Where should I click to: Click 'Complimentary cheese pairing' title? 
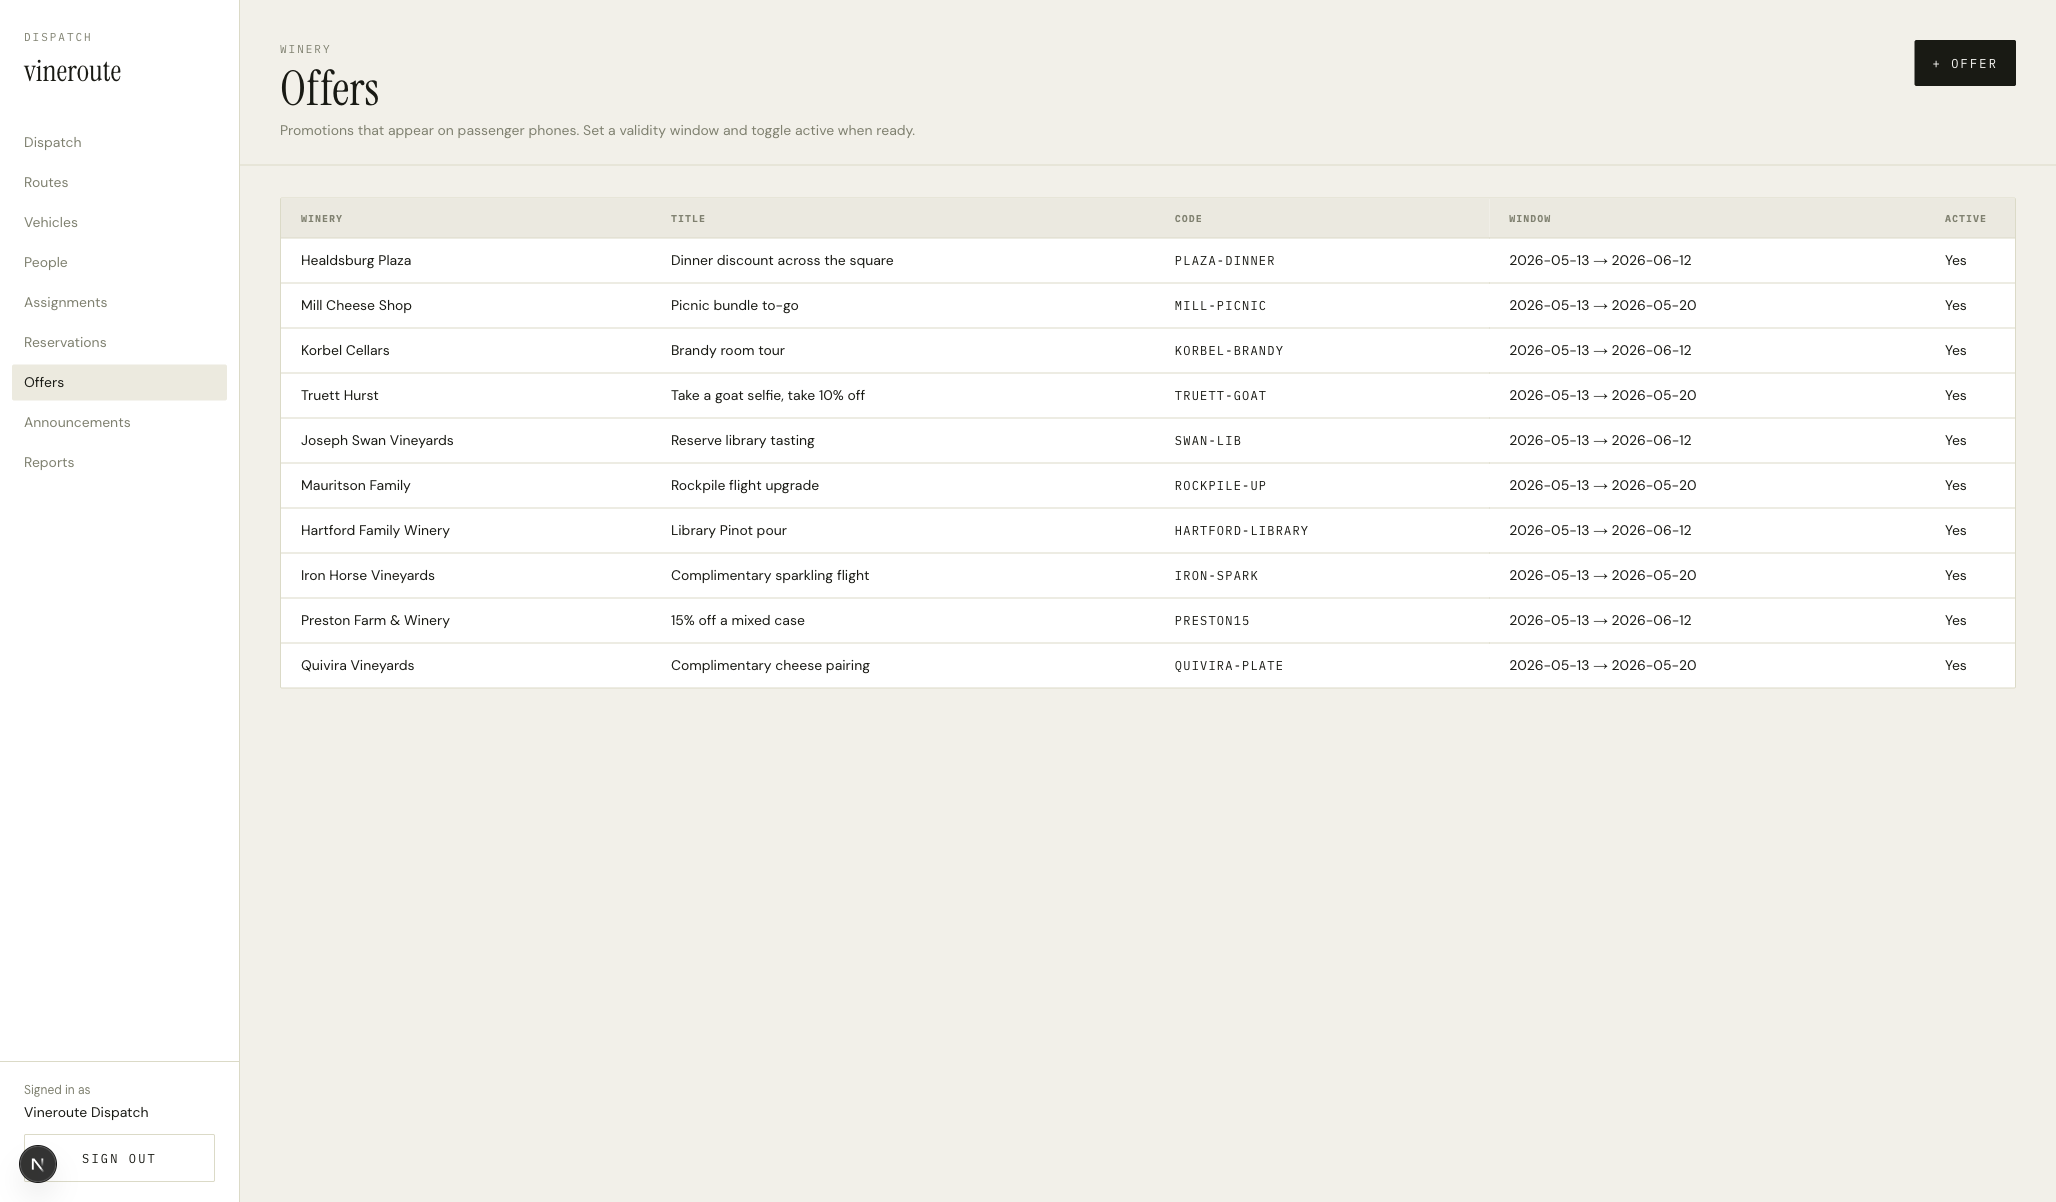point(770,665)
